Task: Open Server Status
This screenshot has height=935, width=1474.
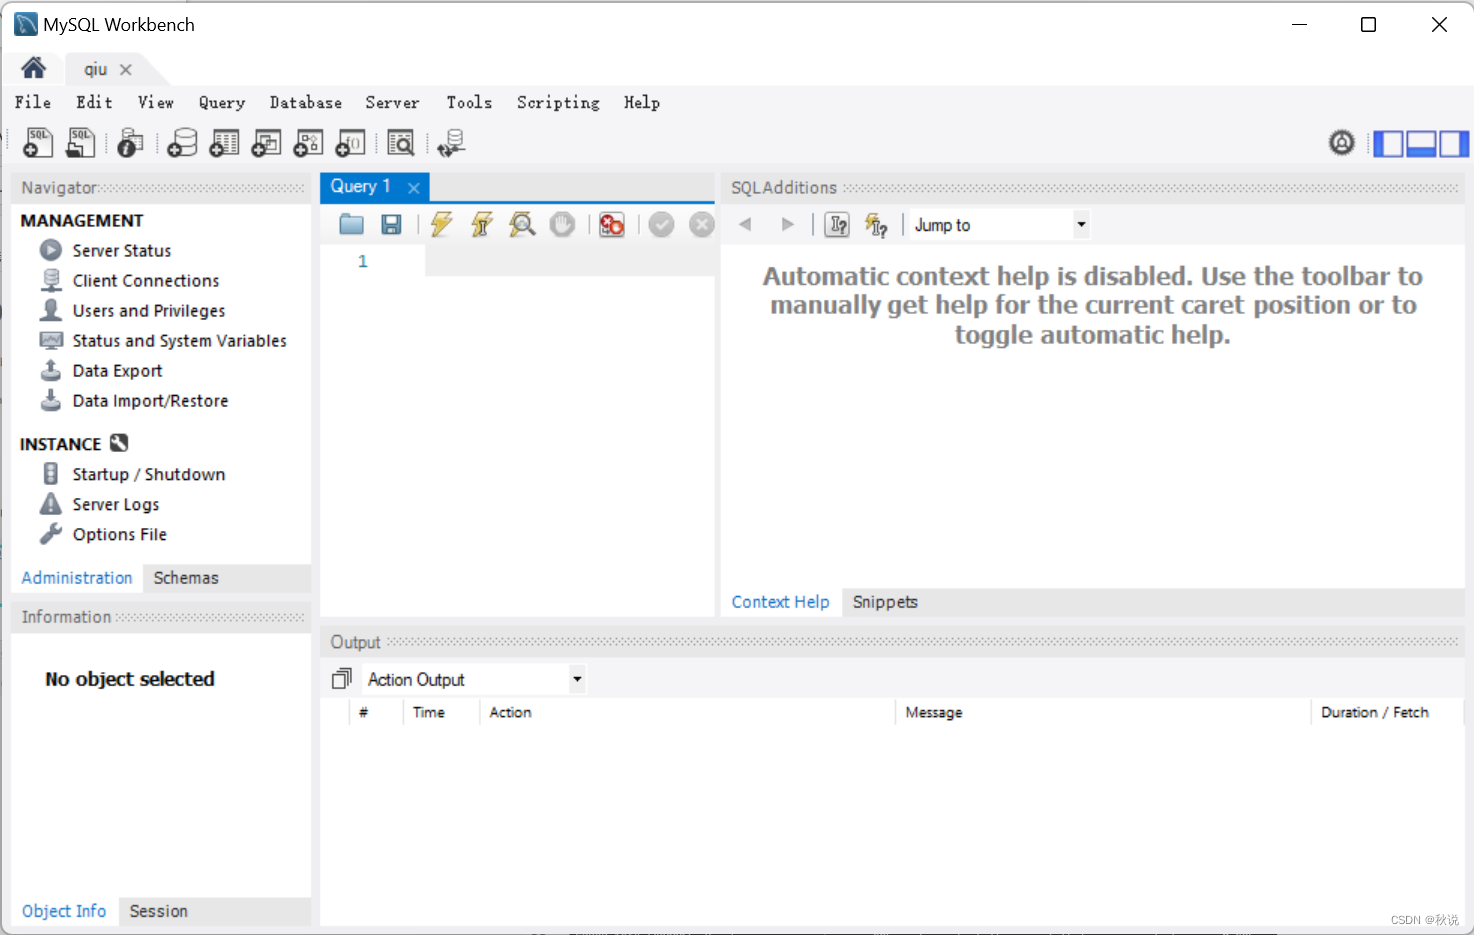Action: point(122,250)
